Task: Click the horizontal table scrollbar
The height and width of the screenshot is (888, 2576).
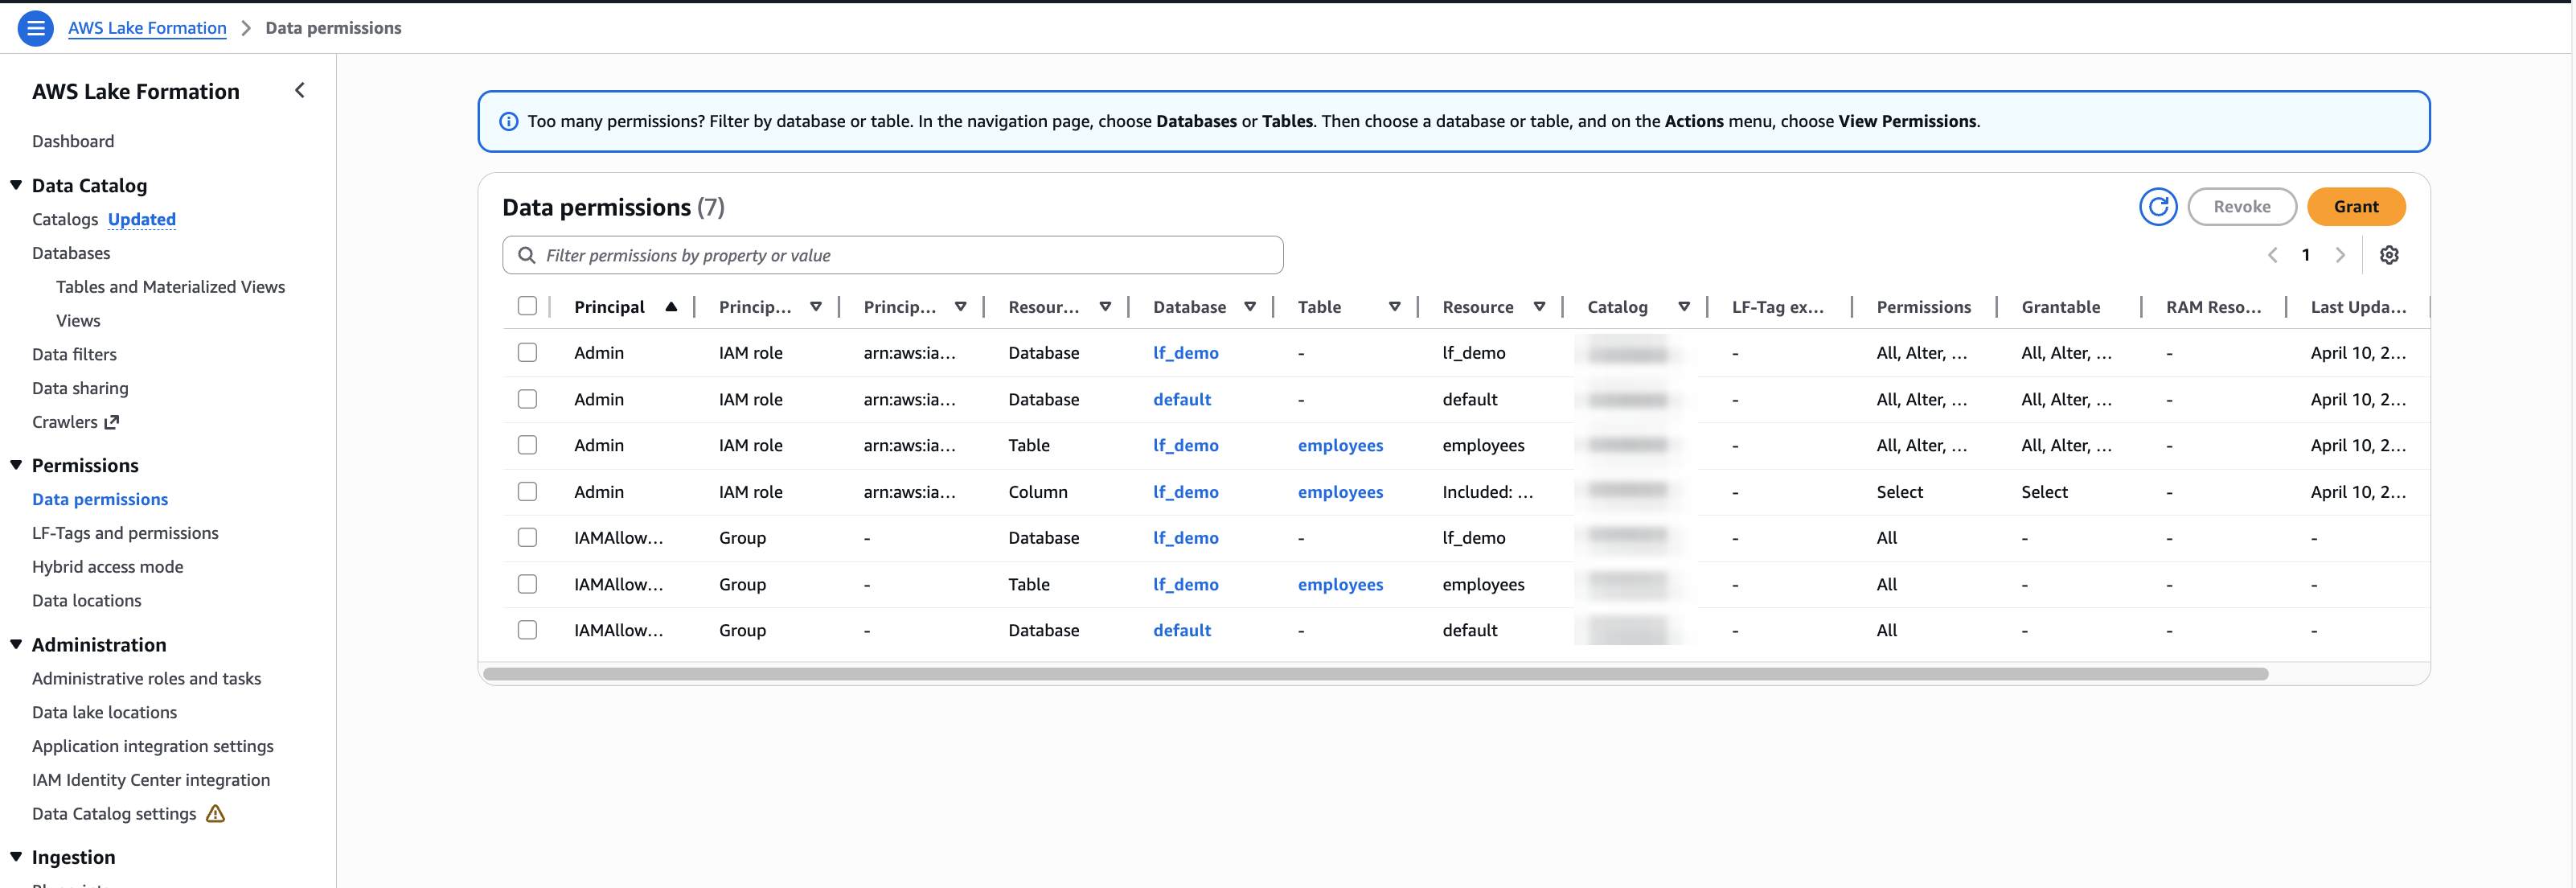Action: [x=1375, y=674]
